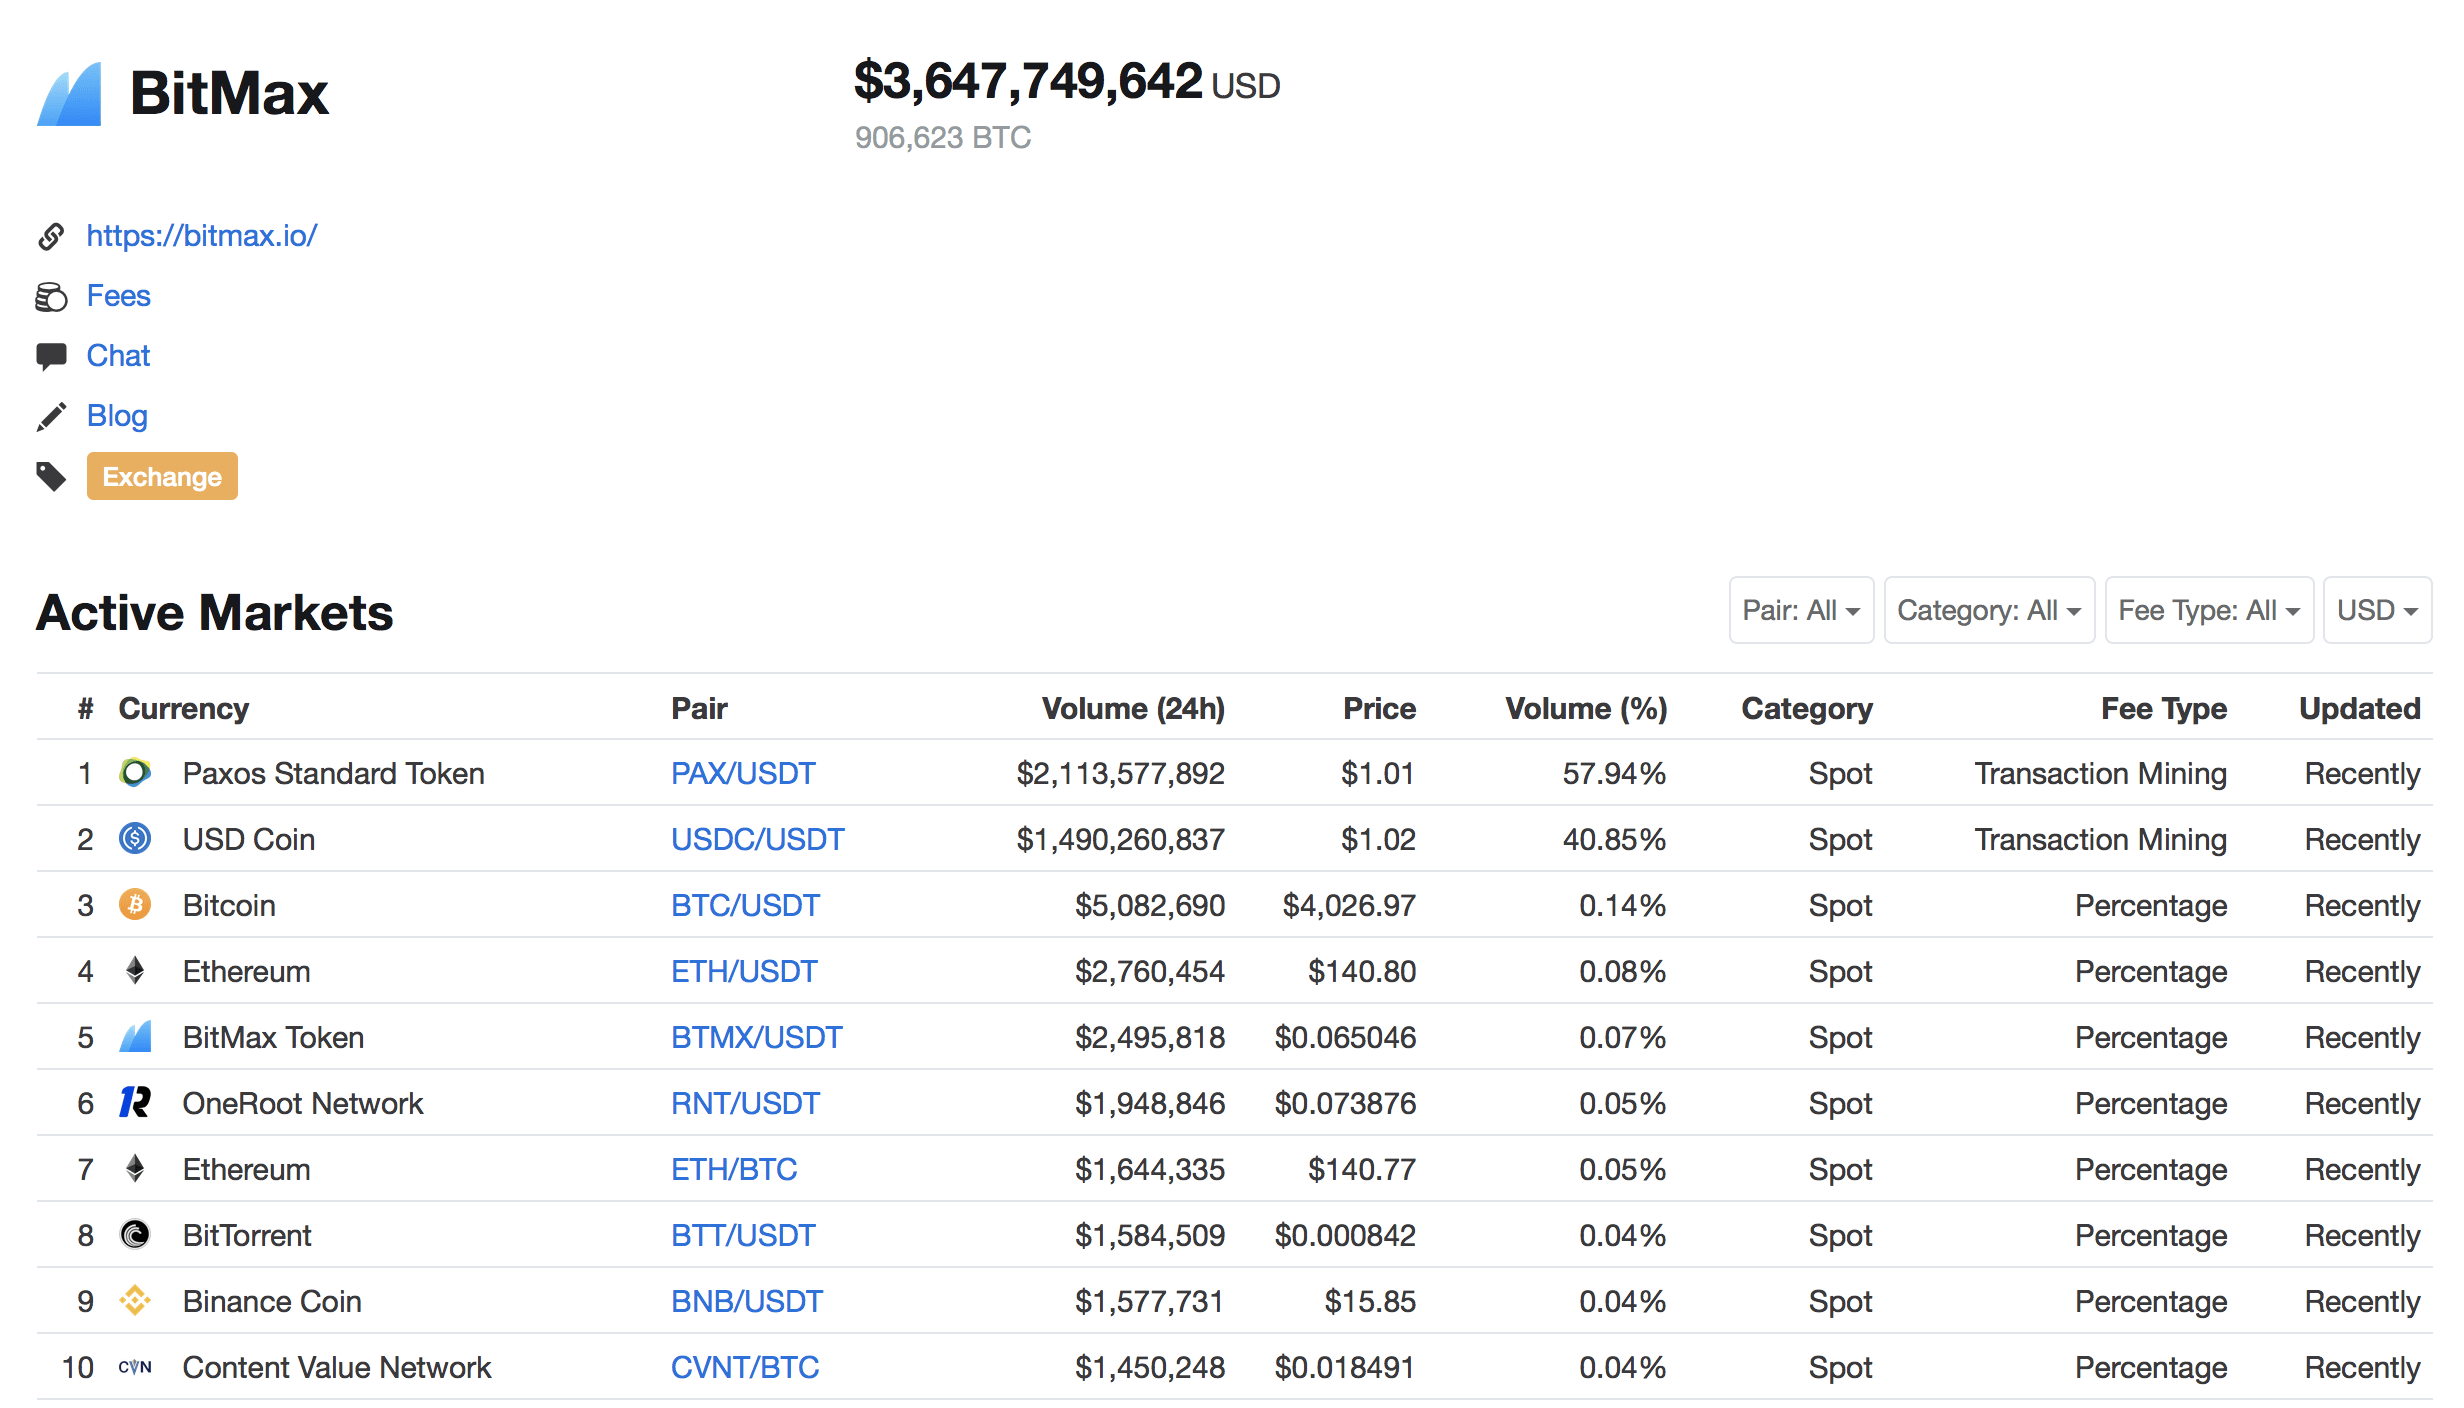Click the USD Coin icon
This screenshot has width=2464, height=1408.
coord(135,838)
